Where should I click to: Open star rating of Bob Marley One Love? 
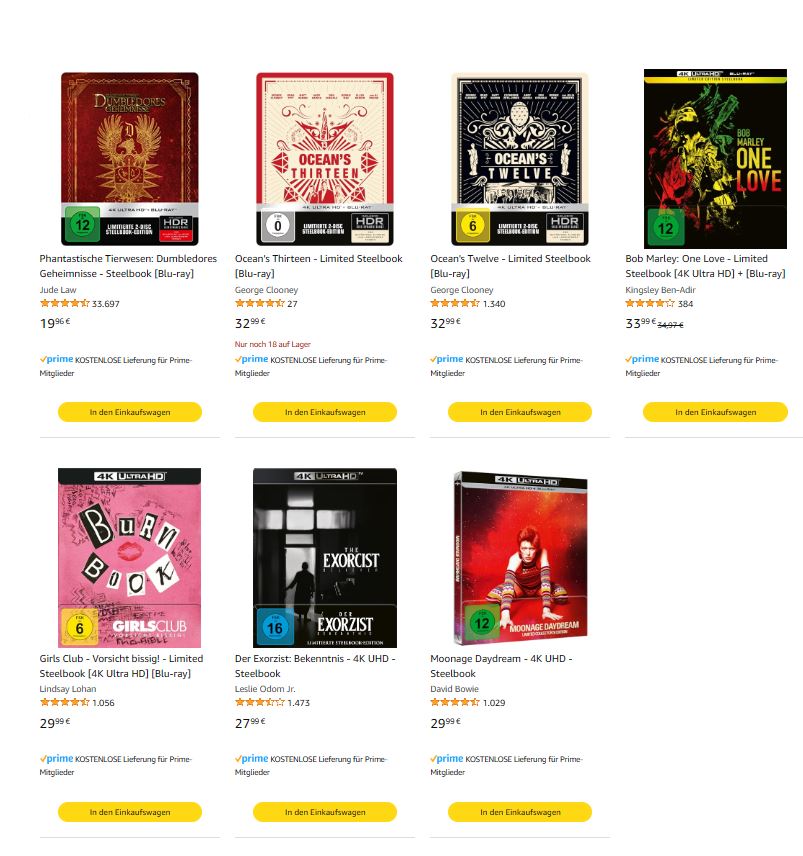click(650, 304)
